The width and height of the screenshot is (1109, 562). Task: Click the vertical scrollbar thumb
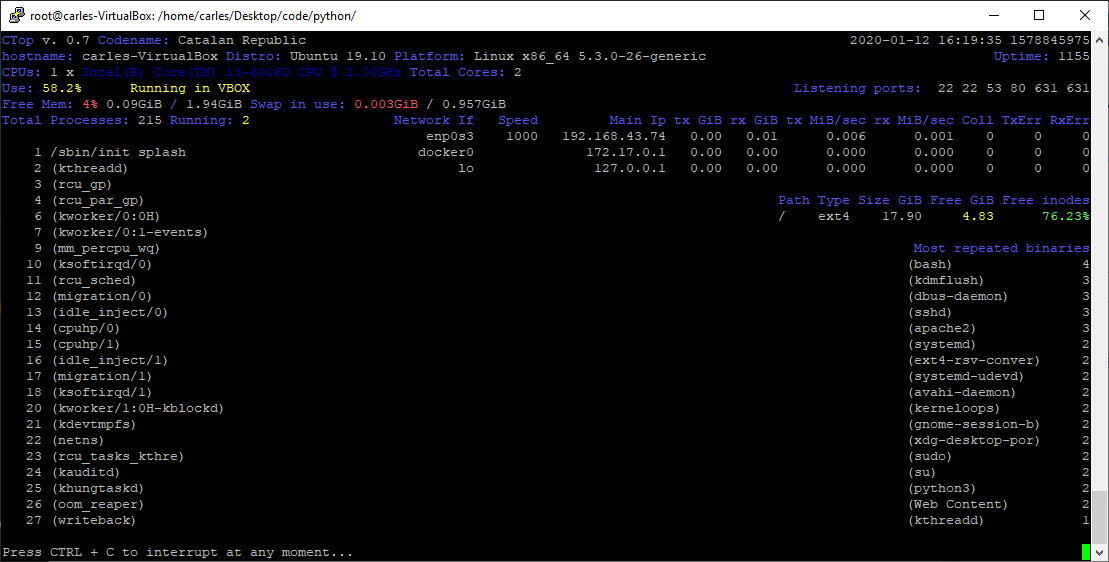[x=1099, y=516]
